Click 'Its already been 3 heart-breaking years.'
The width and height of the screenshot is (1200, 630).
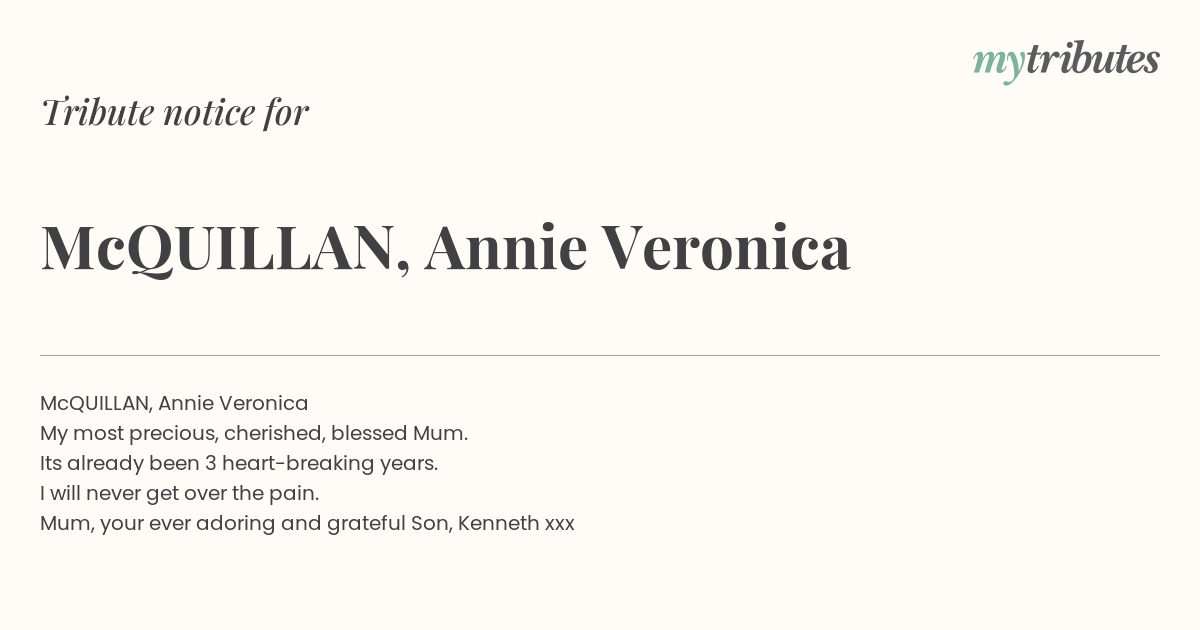pos(239,463)
